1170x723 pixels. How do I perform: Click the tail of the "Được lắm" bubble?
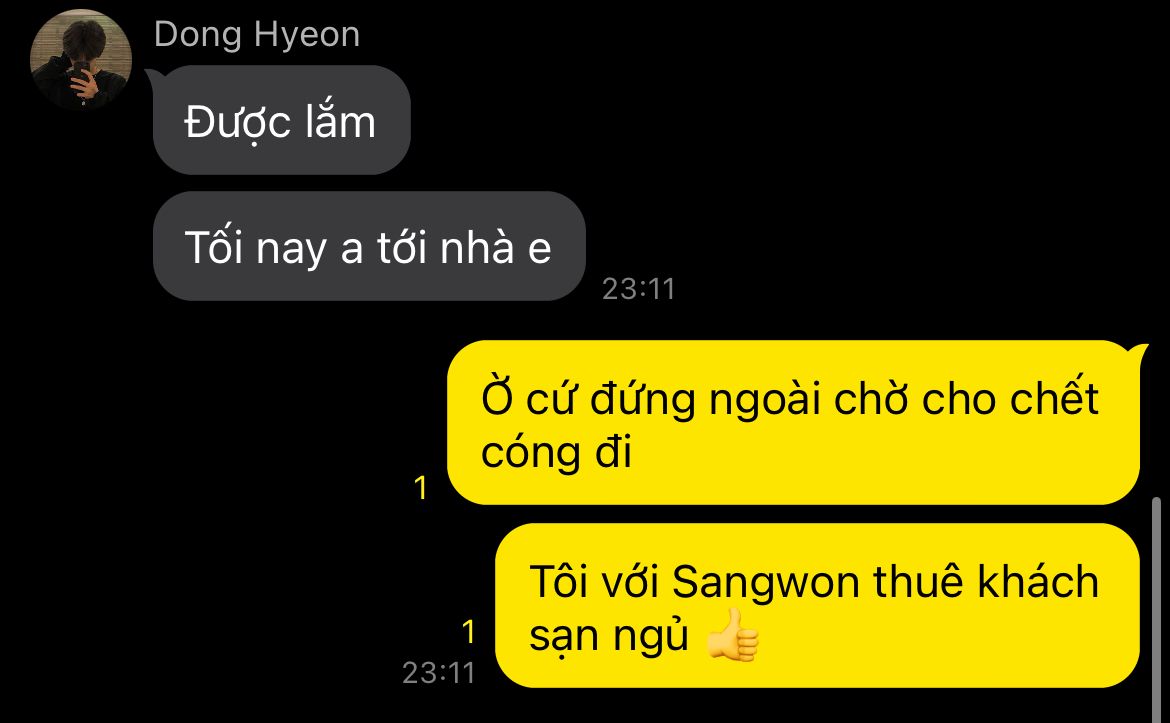(152, 77)
